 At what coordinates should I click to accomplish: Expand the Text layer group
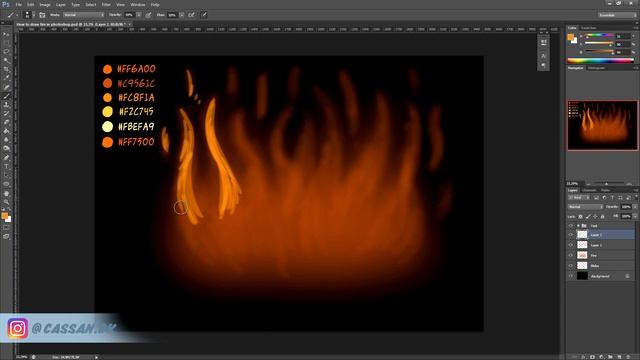(578, 225)
